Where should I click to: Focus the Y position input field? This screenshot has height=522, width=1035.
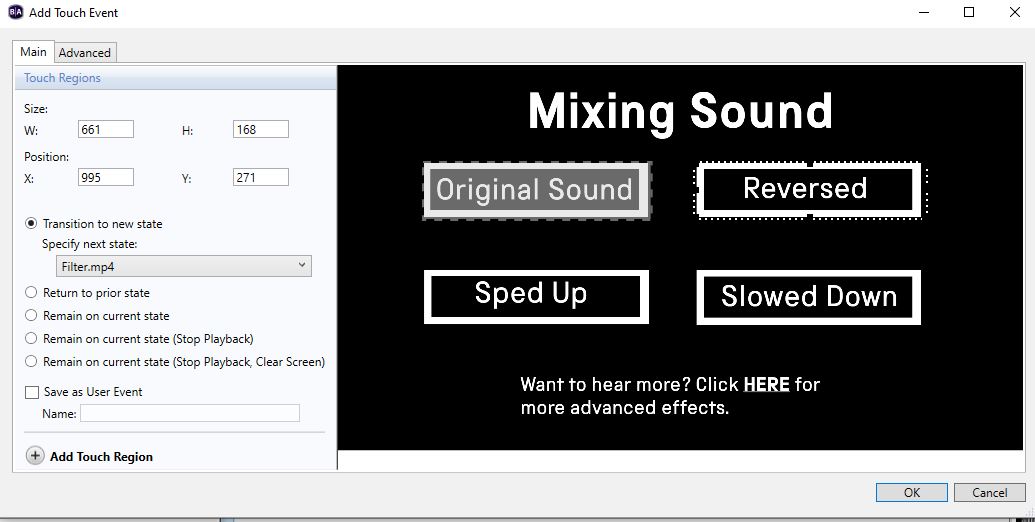coord(260,177)
